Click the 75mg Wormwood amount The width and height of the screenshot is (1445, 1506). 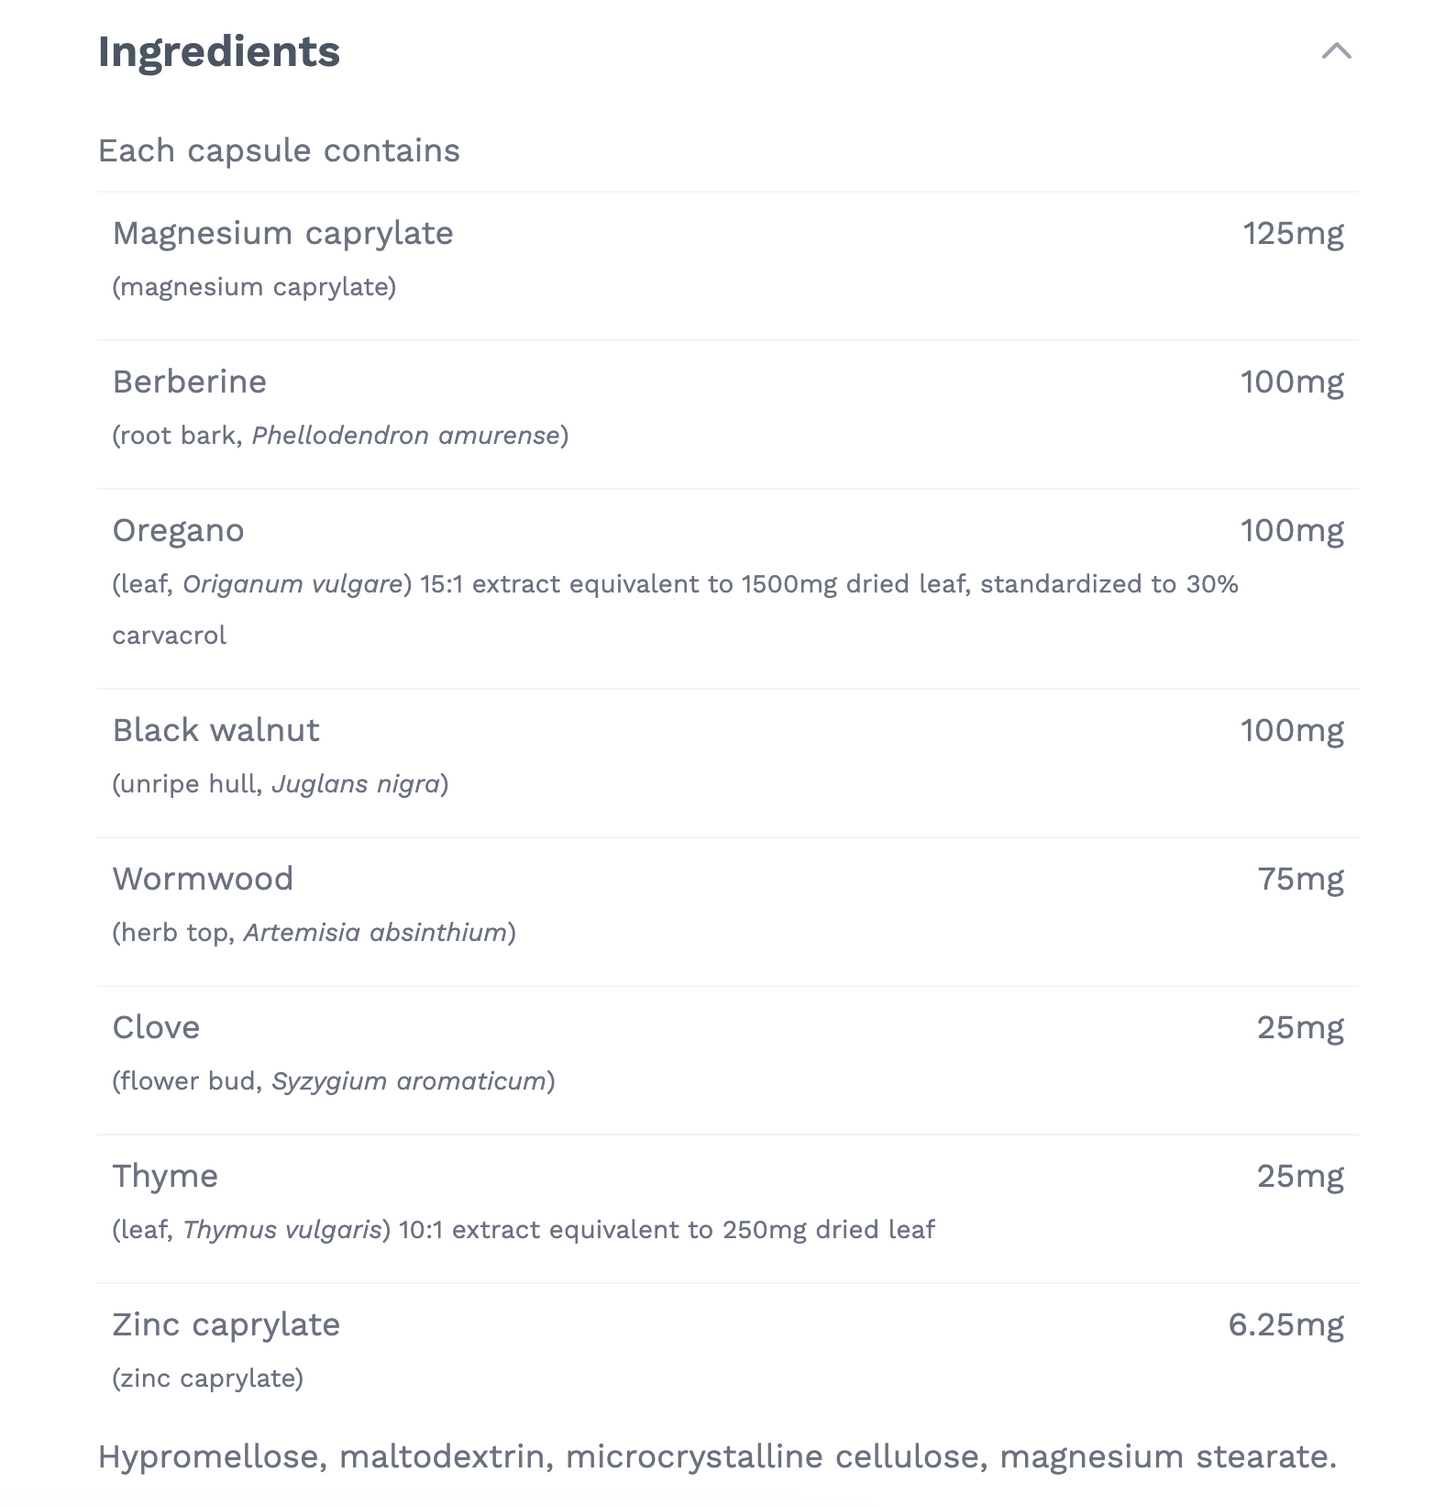point(1300,879)
